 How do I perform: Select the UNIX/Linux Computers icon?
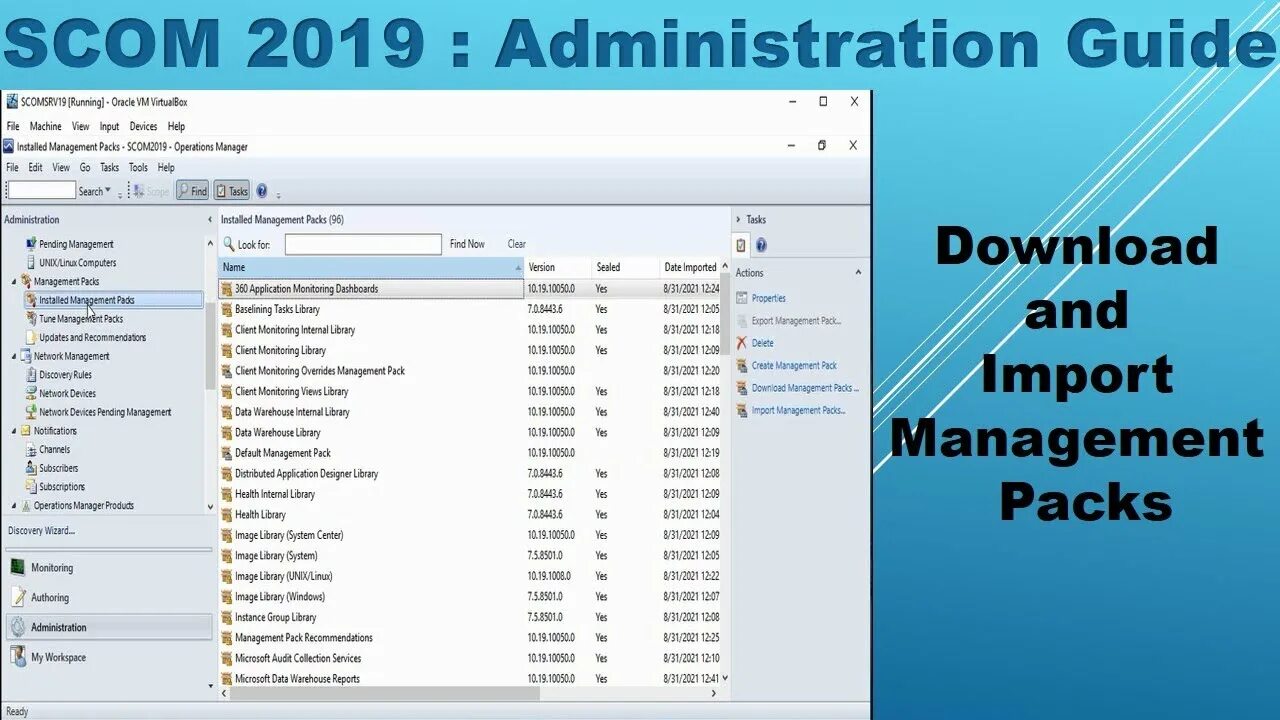click(31, 263)
